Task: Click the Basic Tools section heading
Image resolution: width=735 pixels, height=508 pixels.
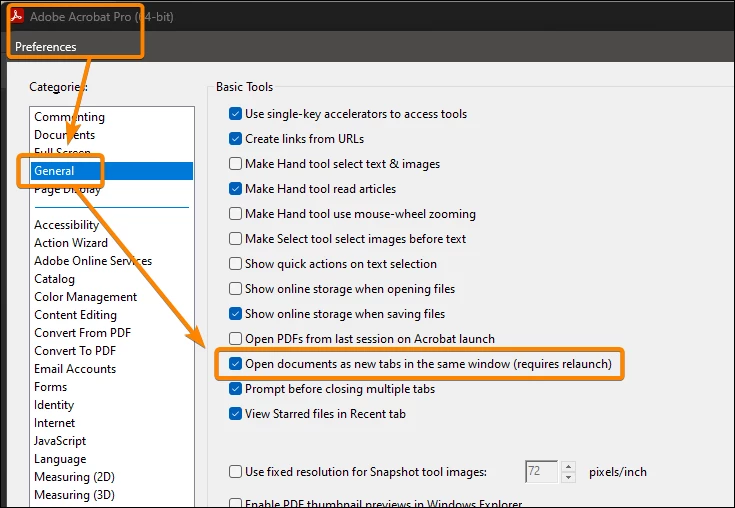Action: (x=244, y=87)
